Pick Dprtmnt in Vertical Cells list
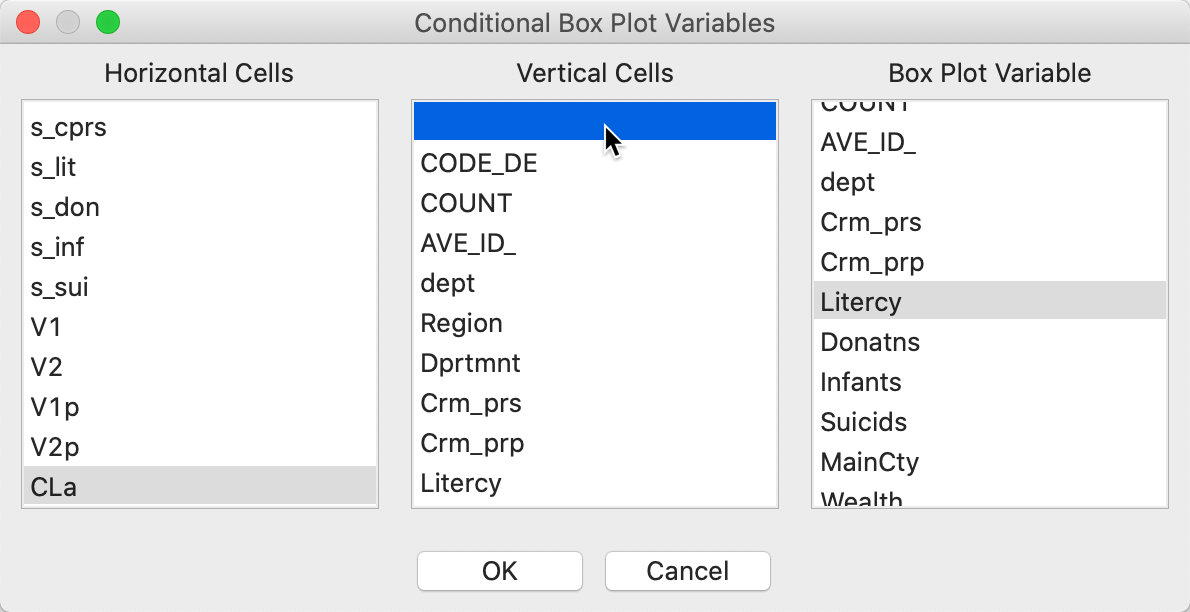This screenshot has width=1190, height=612. coord(595,363)
